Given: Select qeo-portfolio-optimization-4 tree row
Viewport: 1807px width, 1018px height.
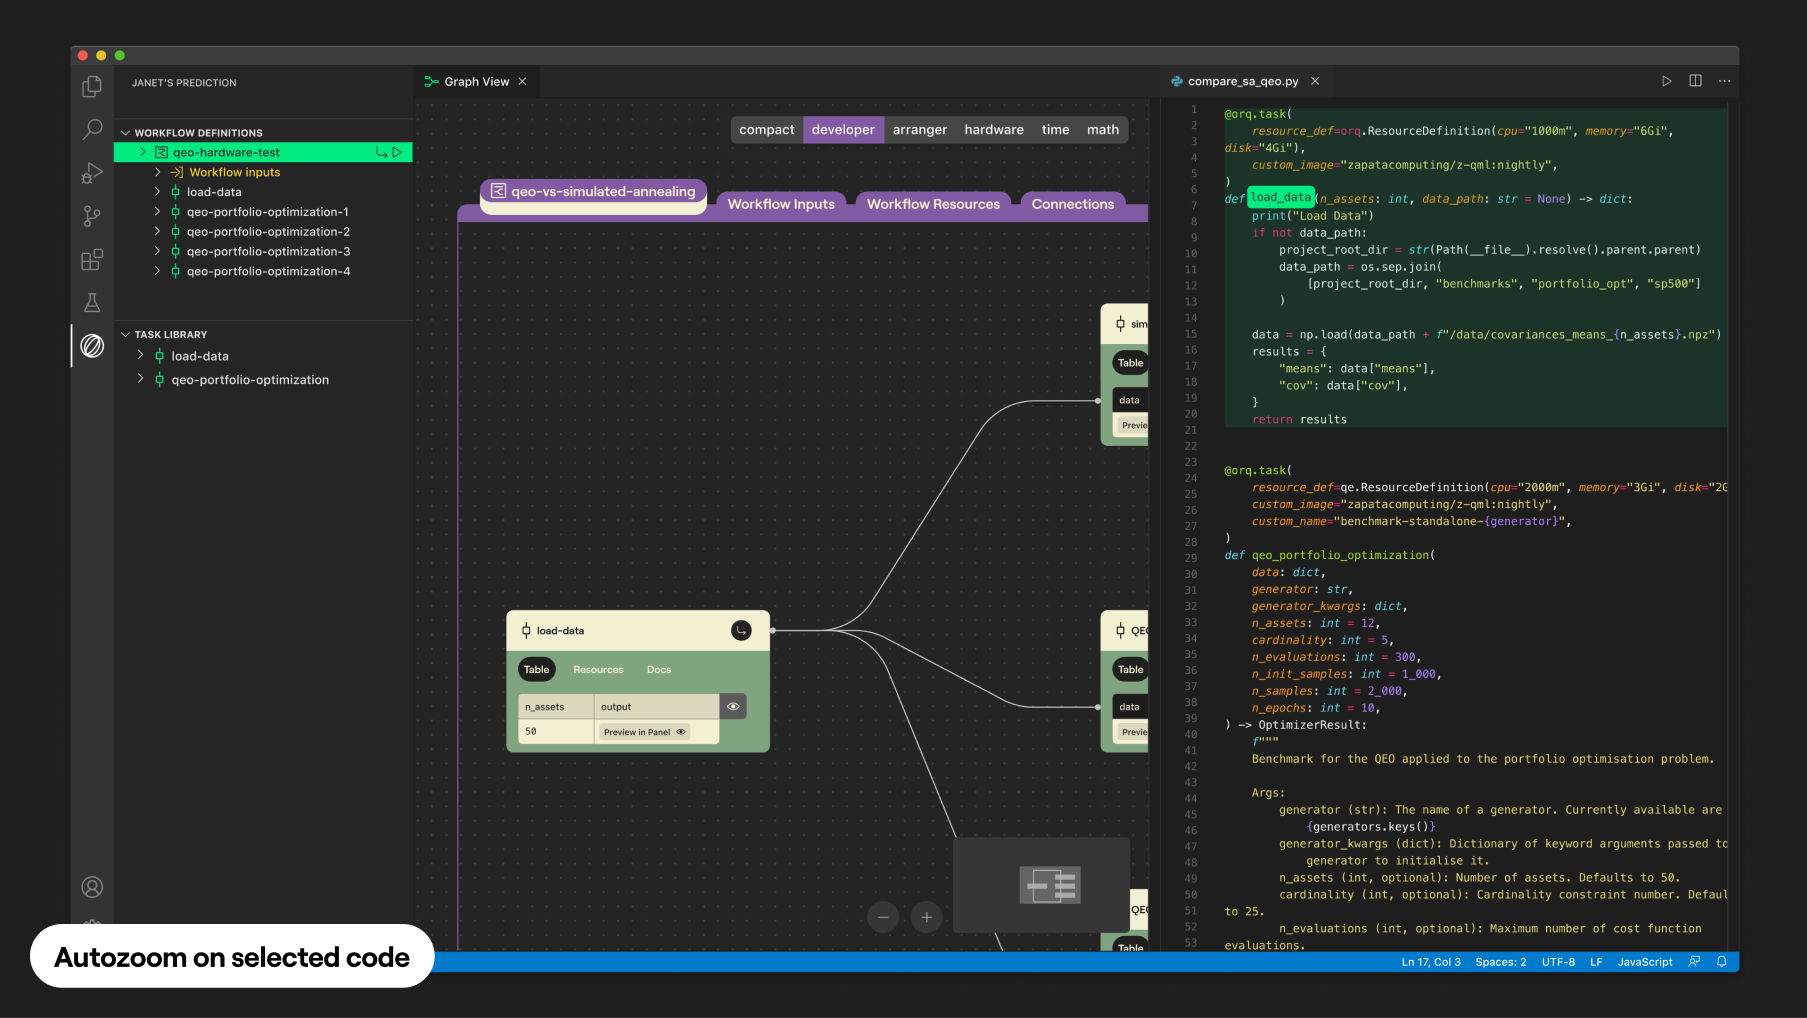Looking at the screenshot, I should 265,271.
